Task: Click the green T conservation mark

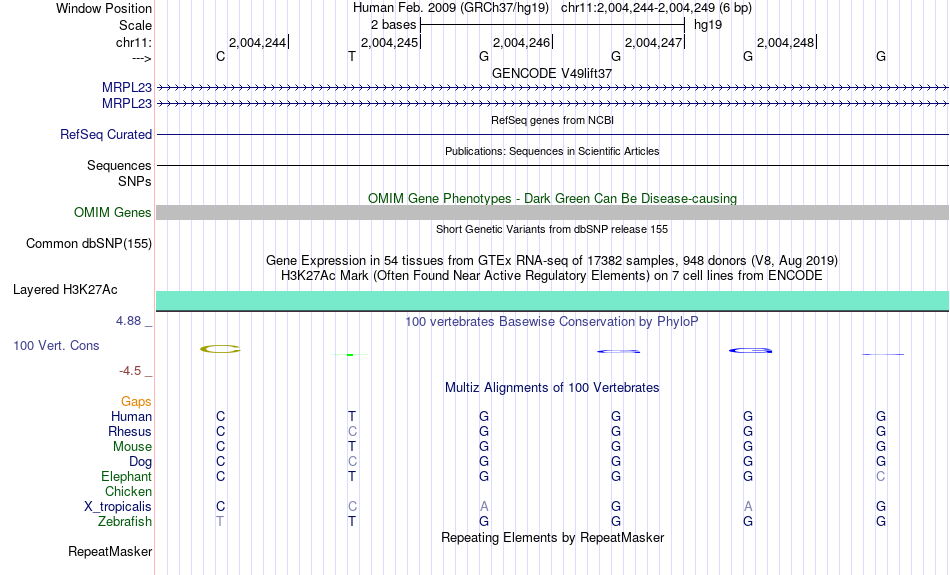Action: (350, 354)
